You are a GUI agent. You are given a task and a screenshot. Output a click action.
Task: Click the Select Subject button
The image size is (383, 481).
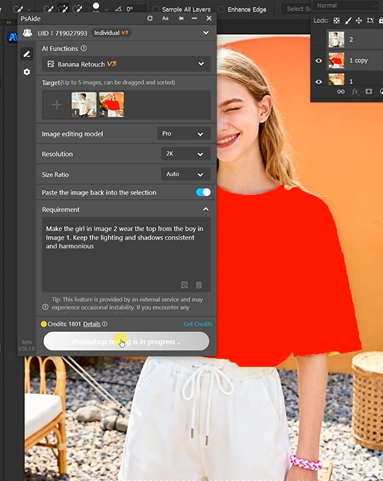click(297, 9)
